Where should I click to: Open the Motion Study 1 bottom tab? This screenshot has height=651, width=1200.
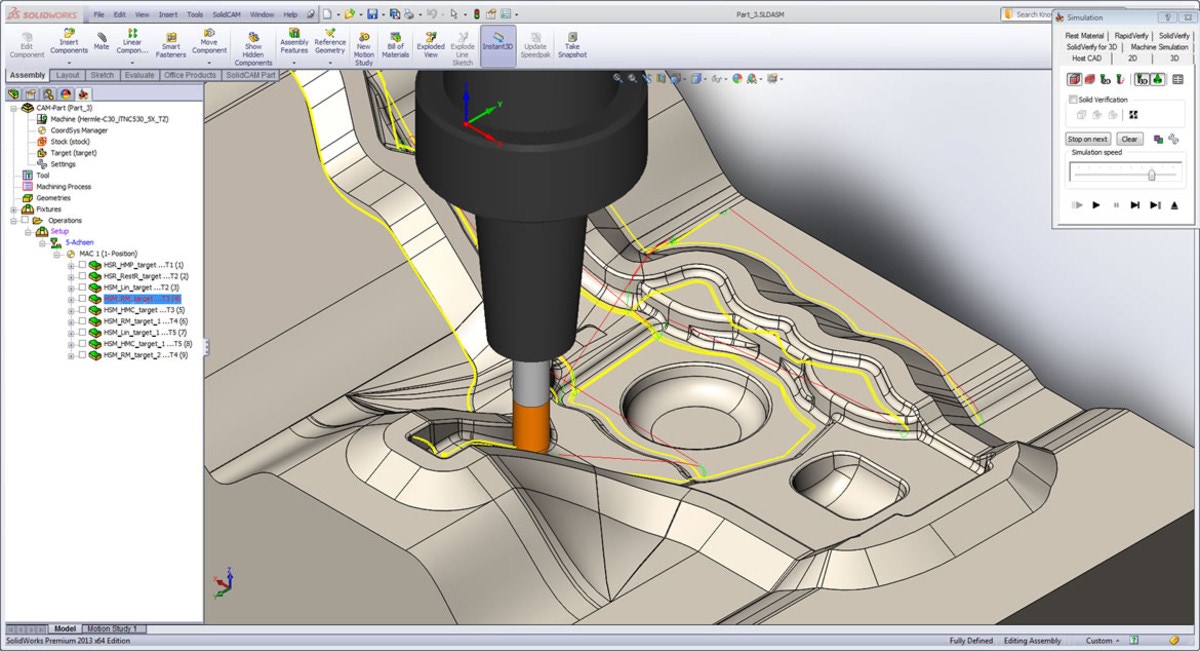(x=115, y=629)
